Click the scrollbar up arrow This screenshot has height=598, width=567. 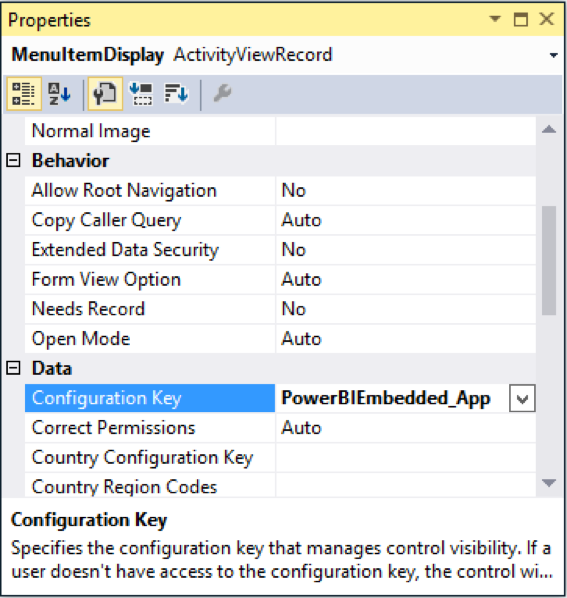pos(549,130)
